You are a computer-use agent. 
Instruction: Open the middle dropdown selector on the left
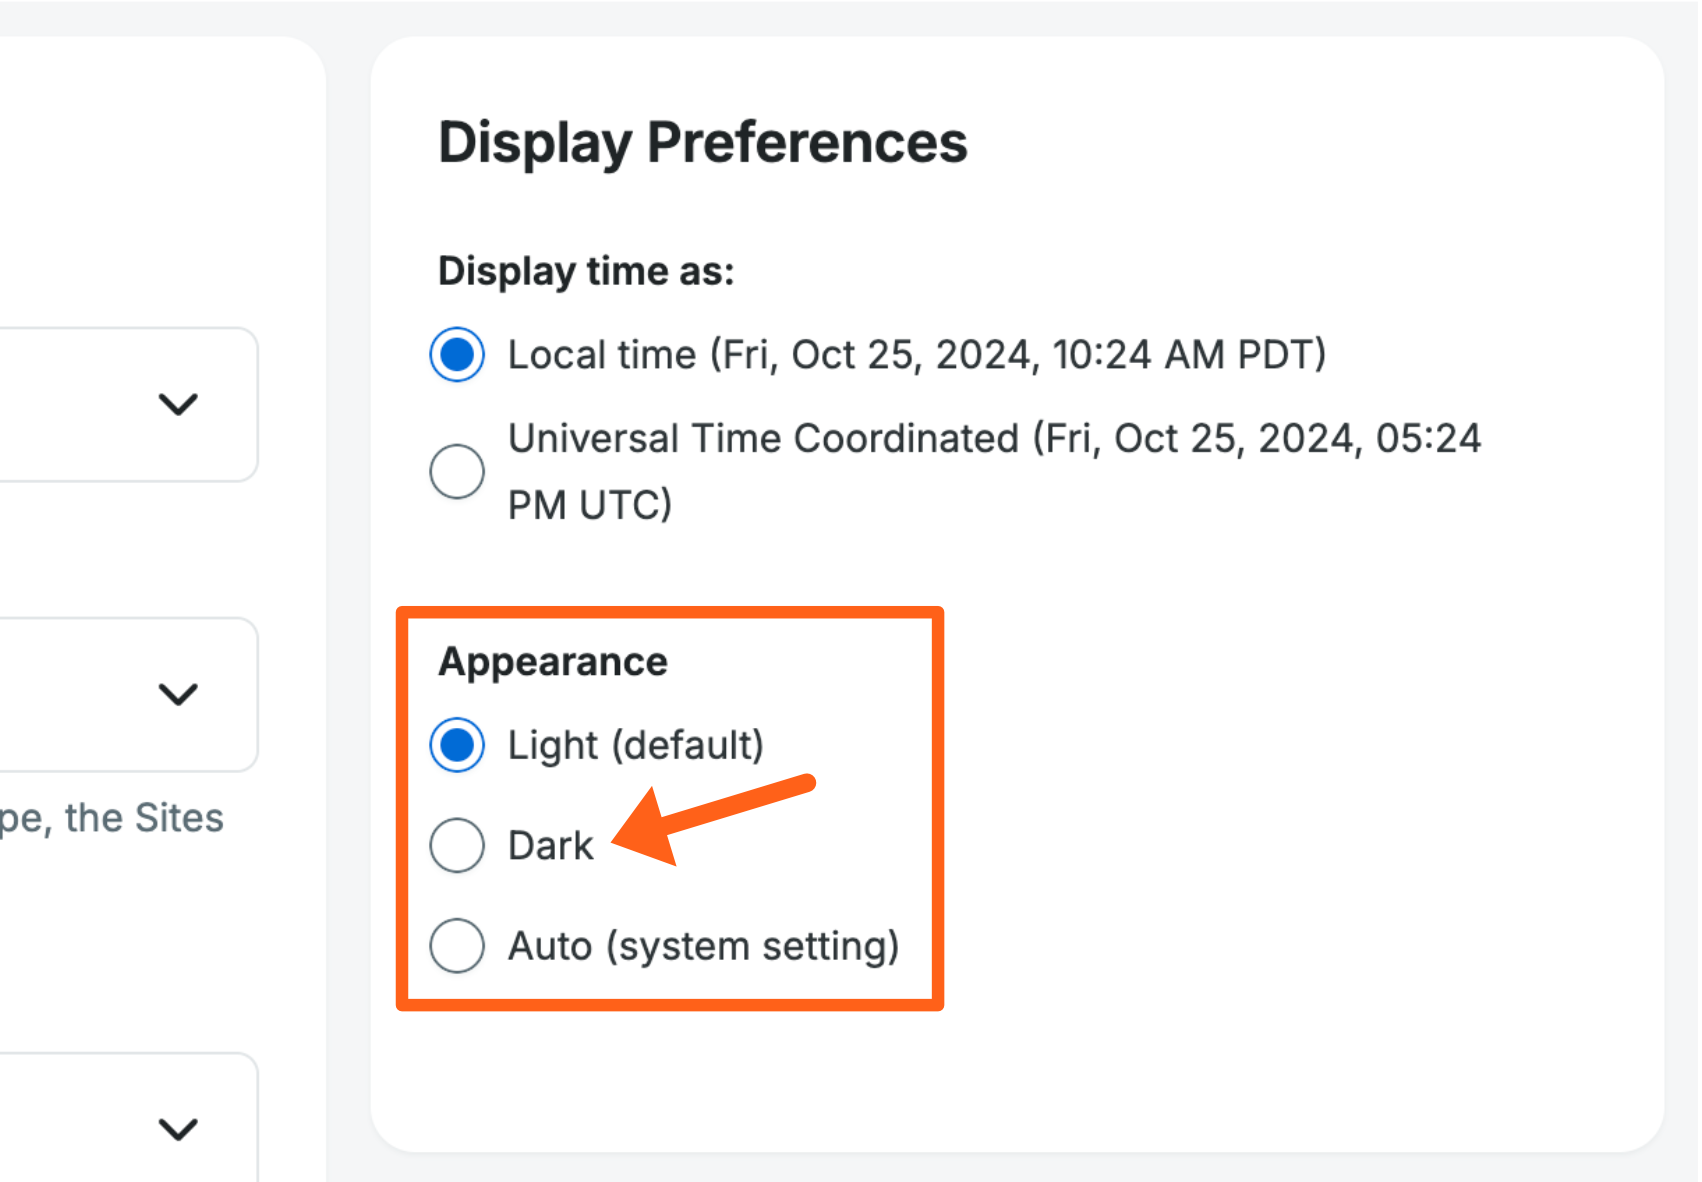pyautogui.click(x=180, y=694)
